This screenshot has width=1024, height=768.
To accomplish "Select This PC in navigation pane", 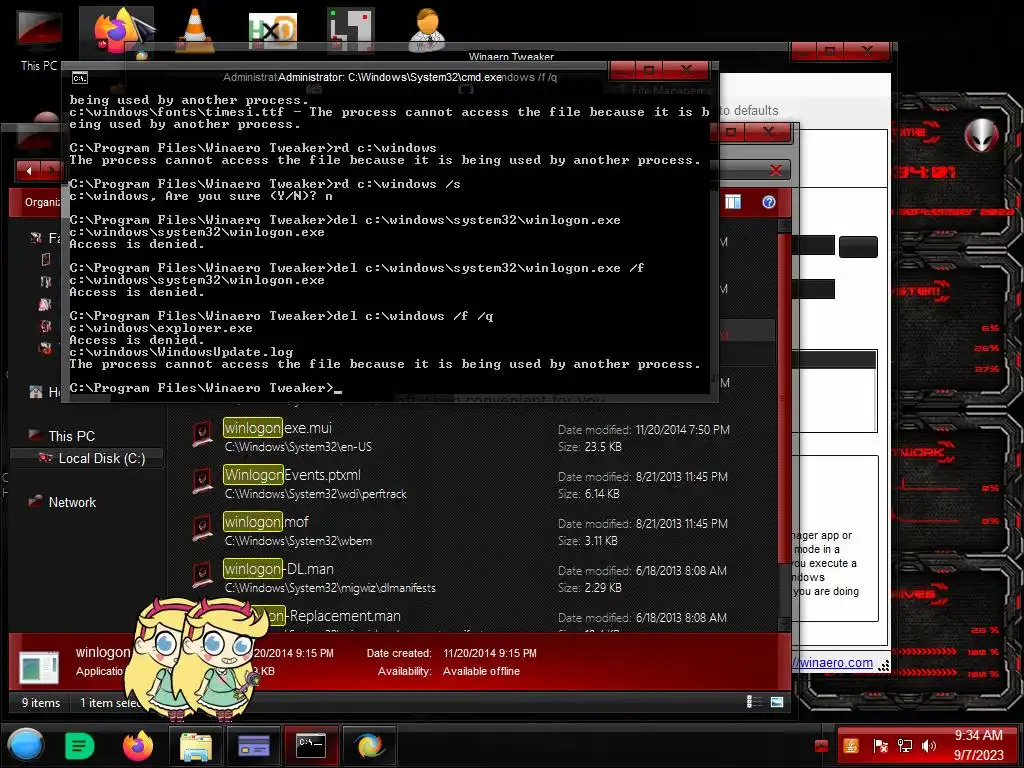I will pos(71,436).
